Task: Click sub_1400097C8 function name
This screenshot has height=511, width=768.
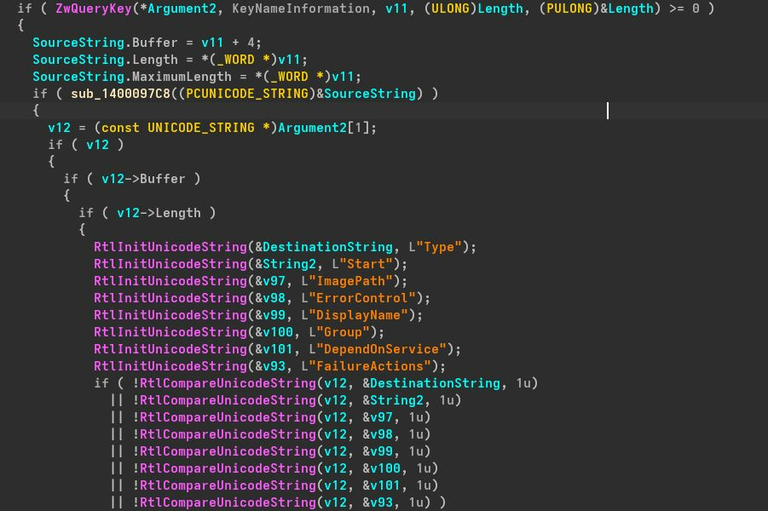Action: pos(120,94)
